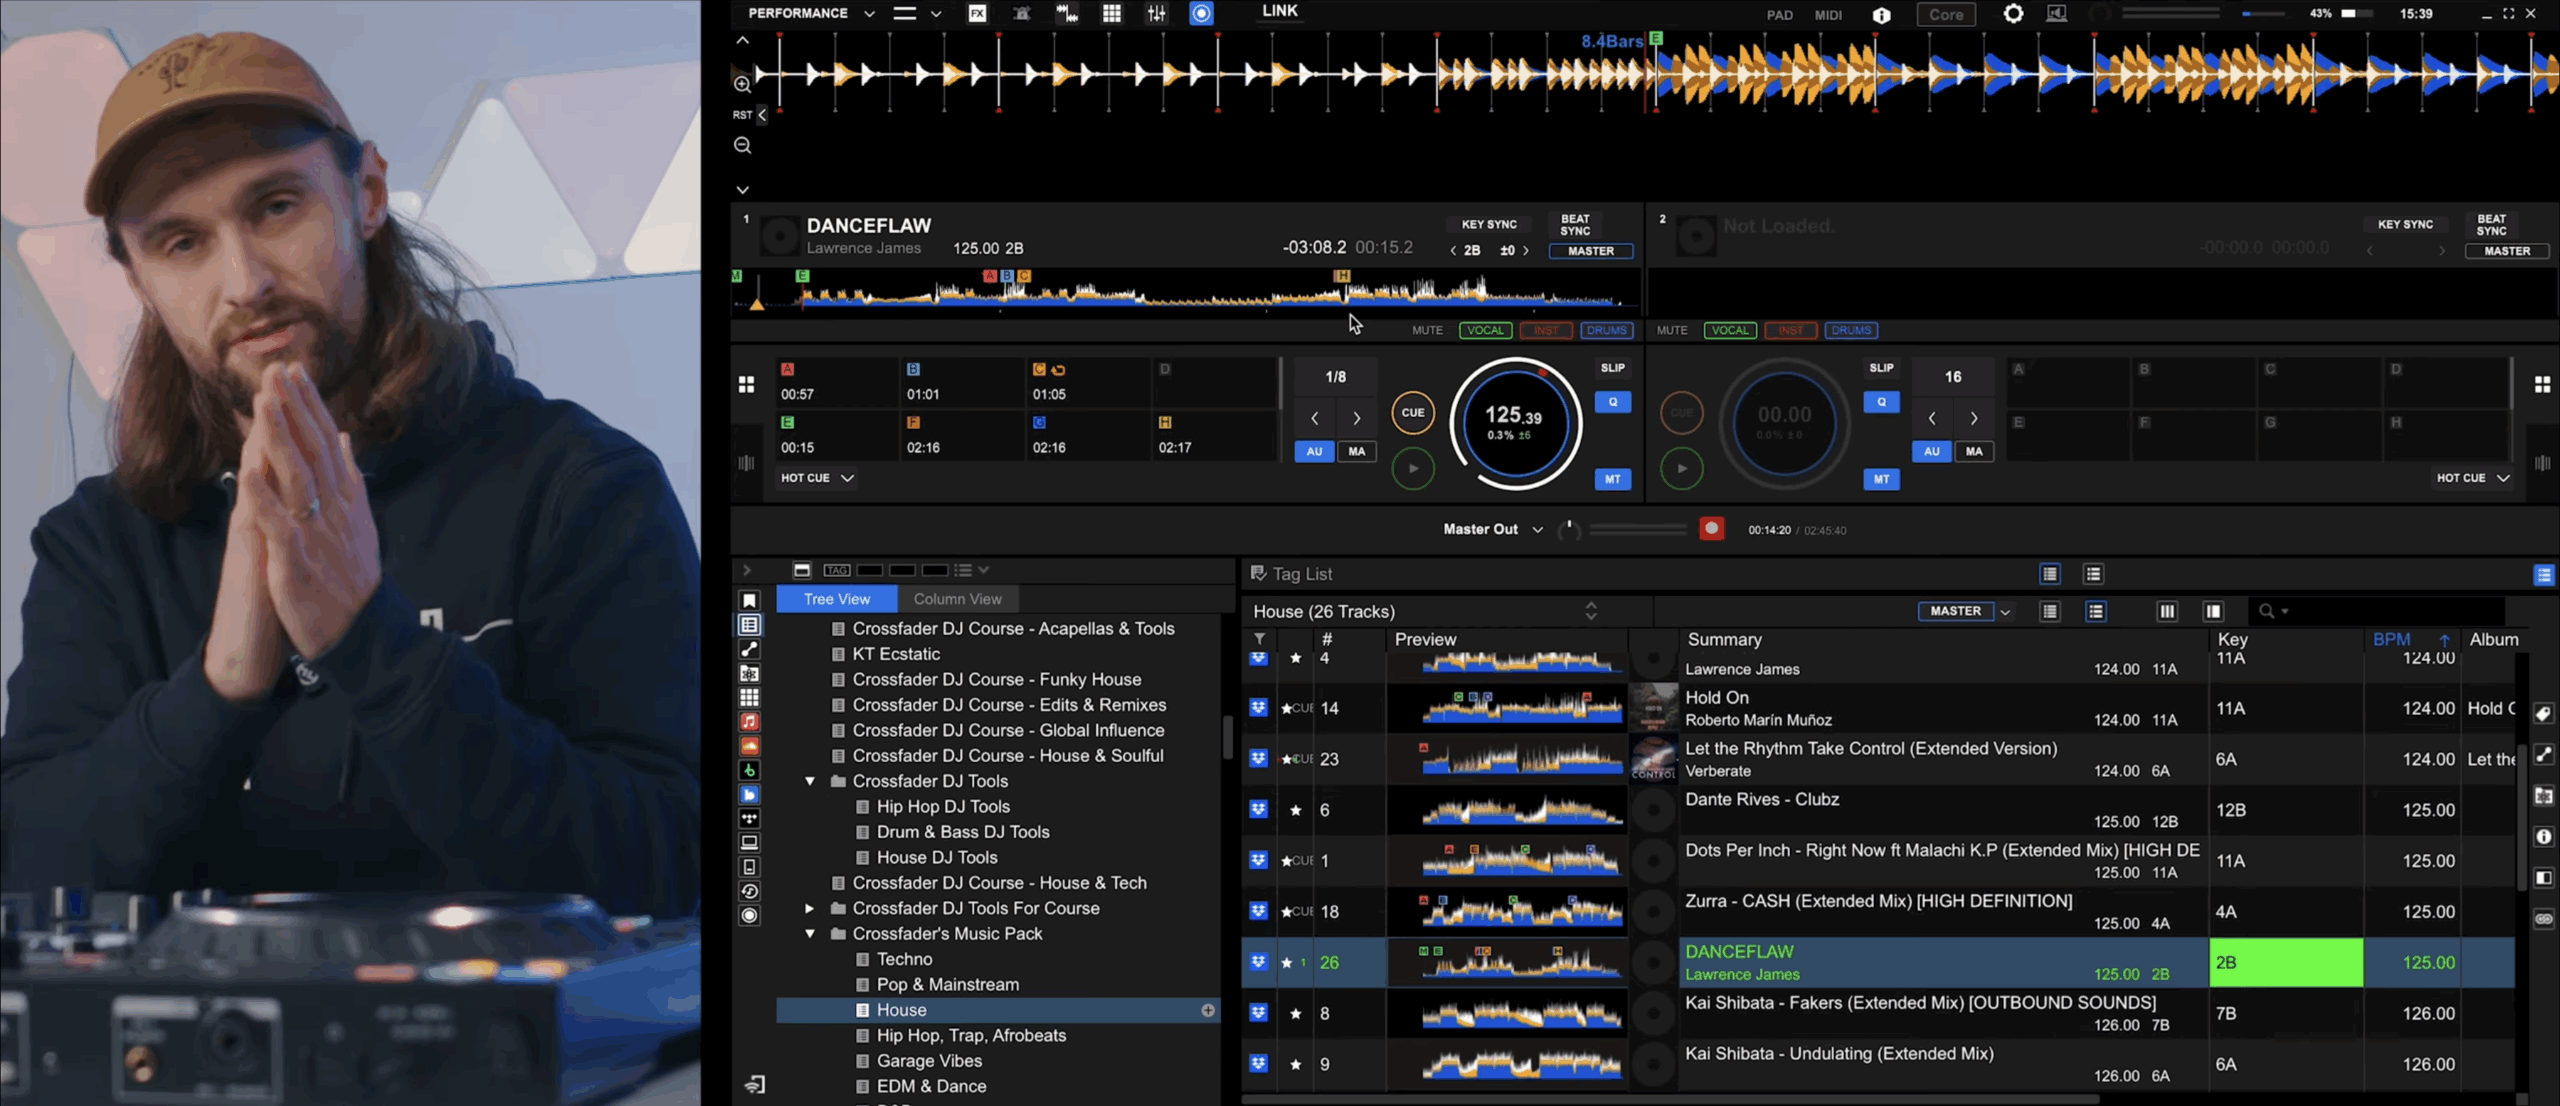Select the iTunes music icon in sidebar
The image size is (2560, 1106).
tap(749, 722)
